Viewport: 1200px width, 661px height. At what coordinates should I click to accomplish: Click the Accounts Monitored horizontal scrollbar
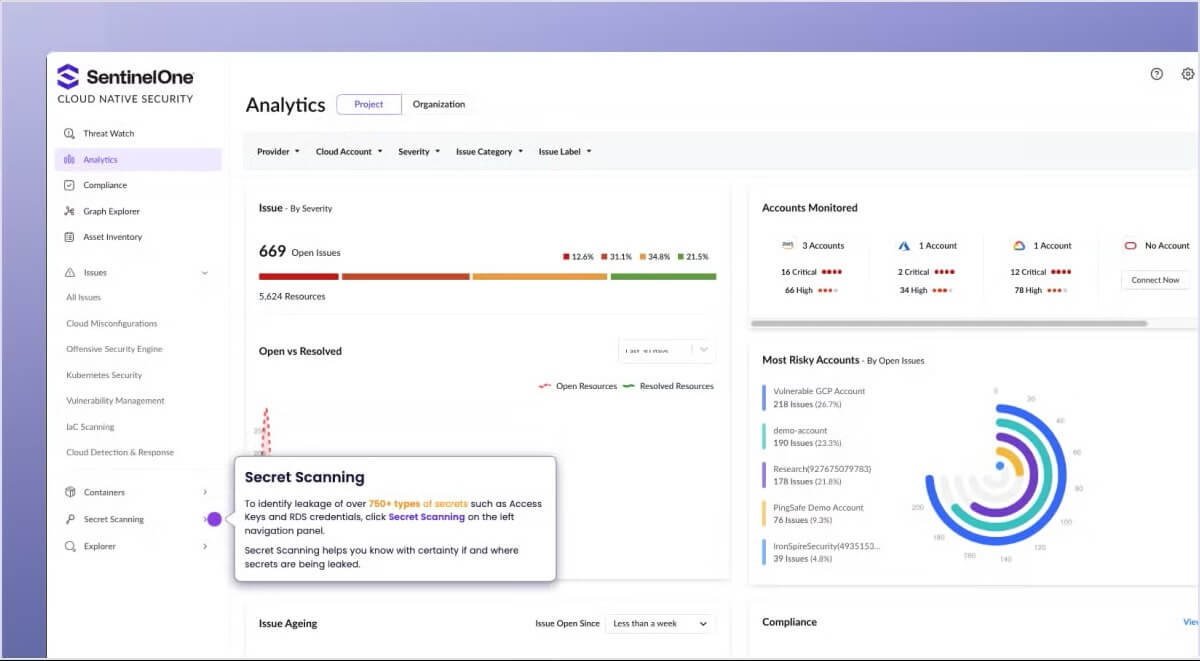pyautogui.click(x=948, y=323)
